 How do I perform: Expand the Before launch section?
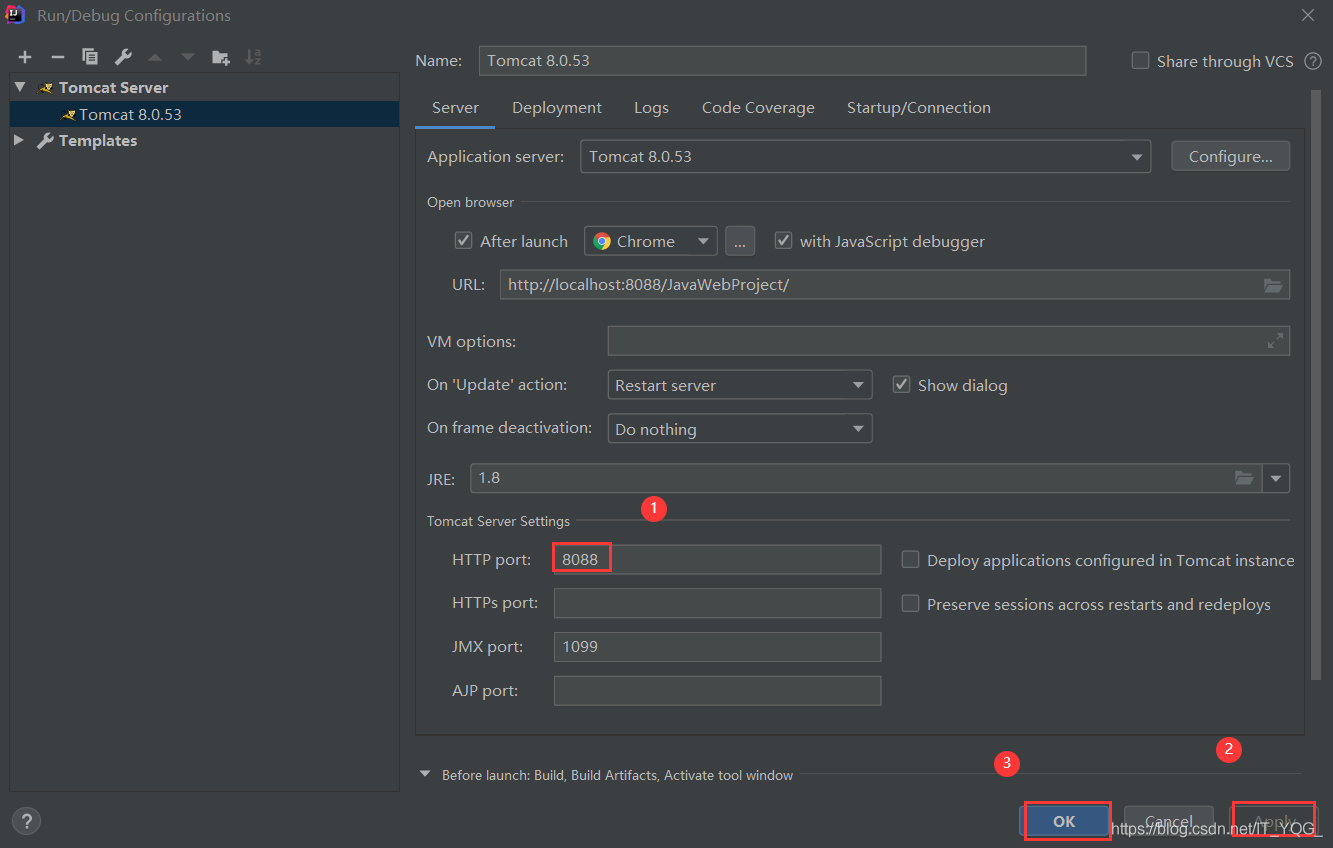(x=425, y=774)
